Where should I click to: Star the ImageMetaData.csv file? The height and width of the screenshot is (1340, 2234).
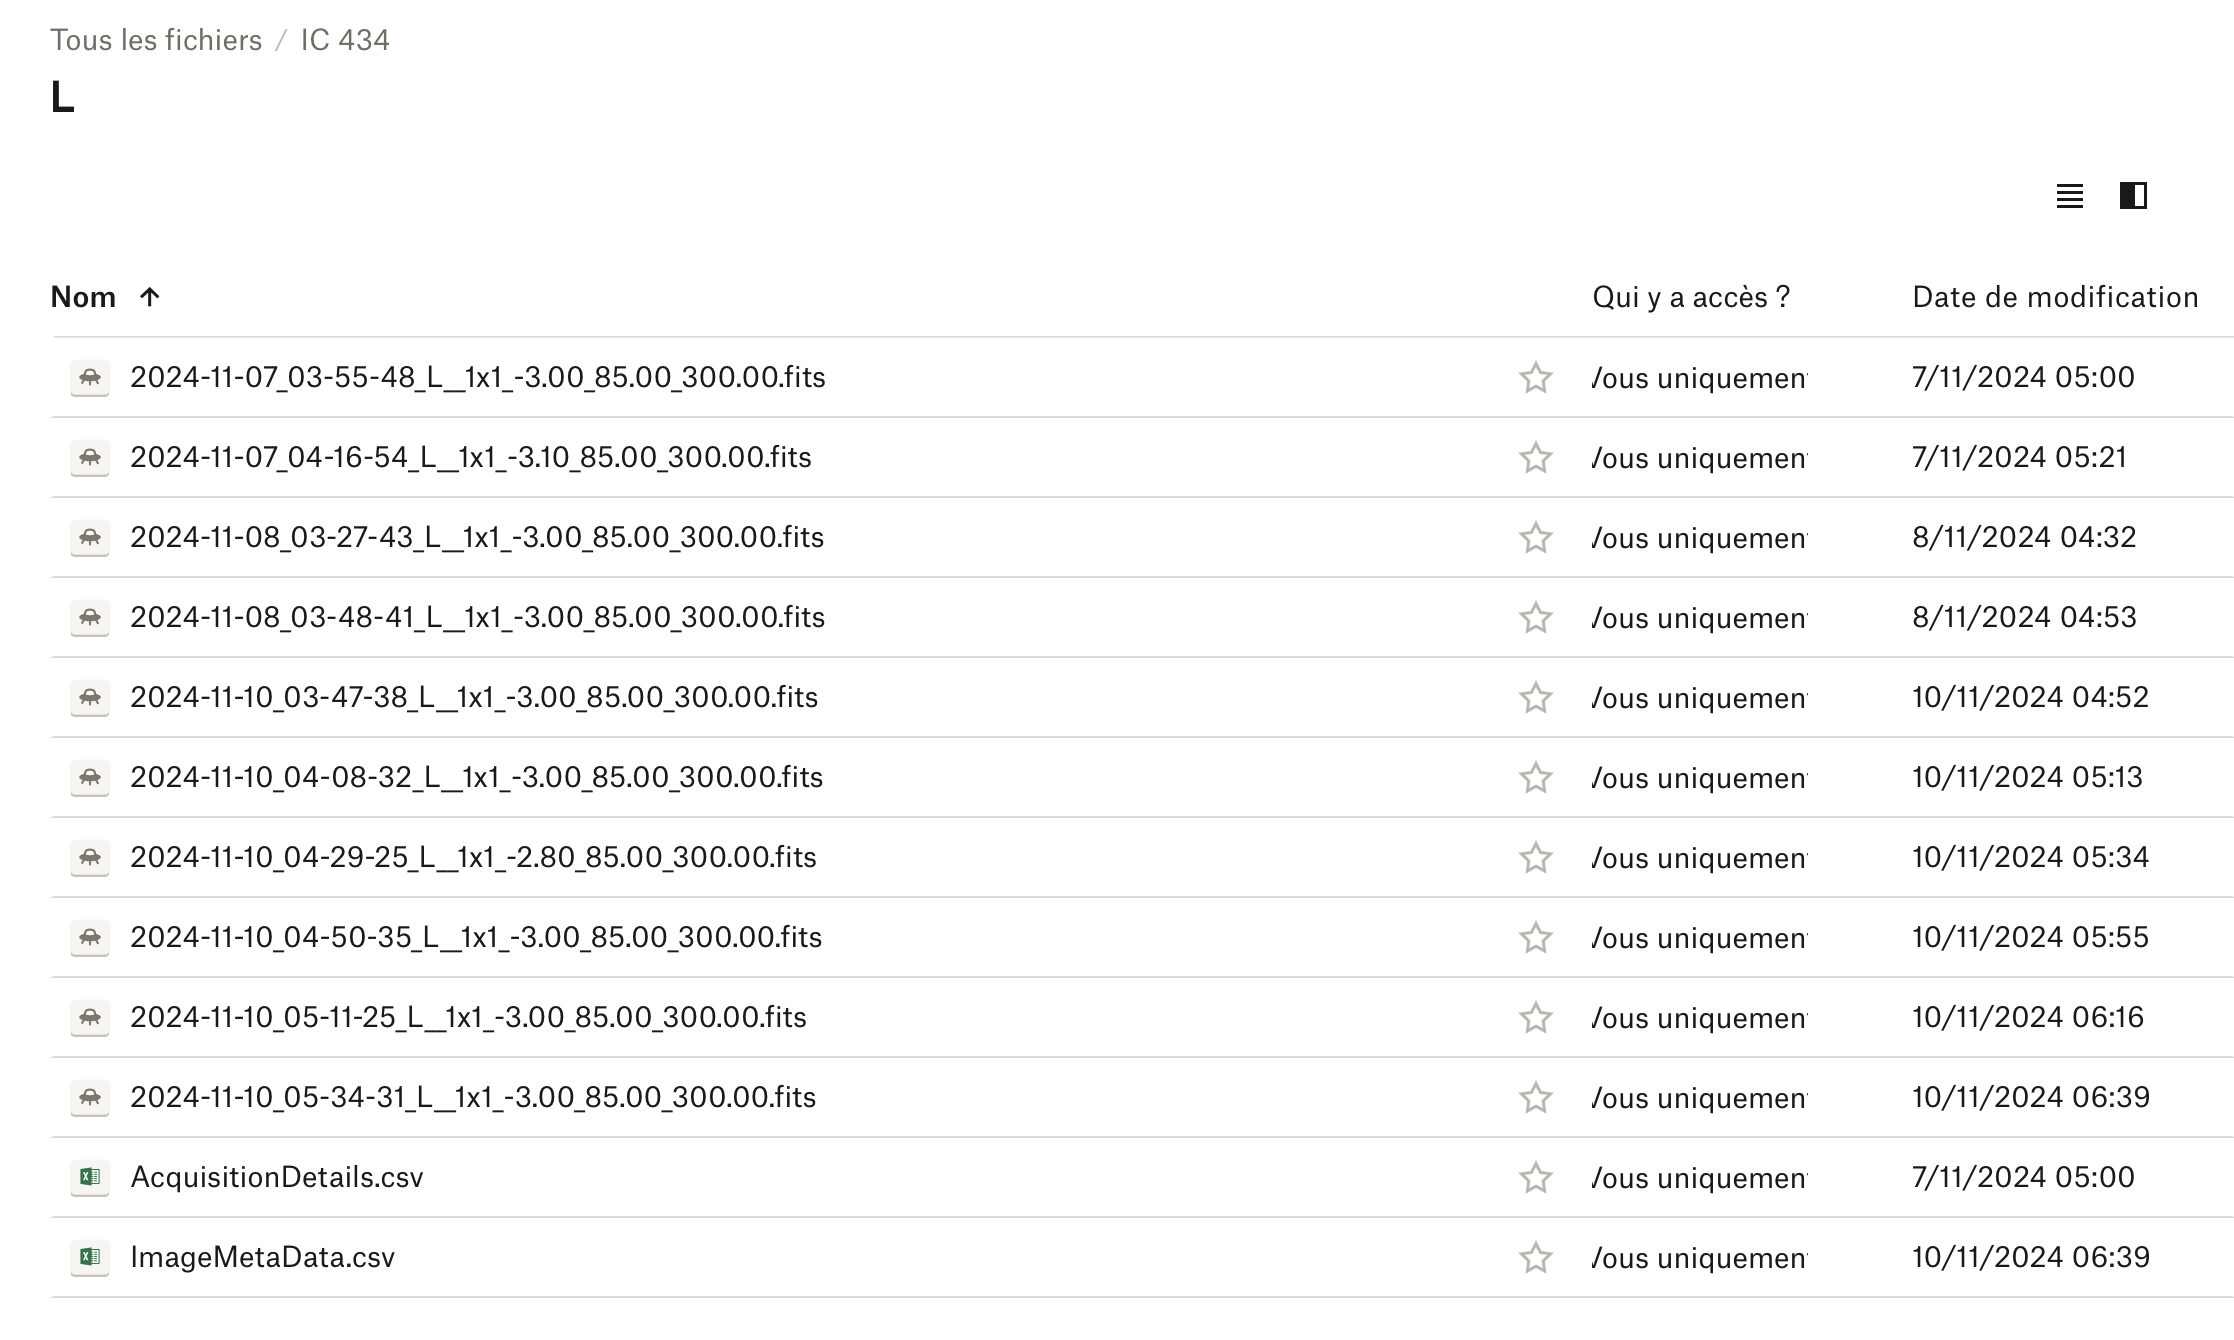click(1535, 1258)
